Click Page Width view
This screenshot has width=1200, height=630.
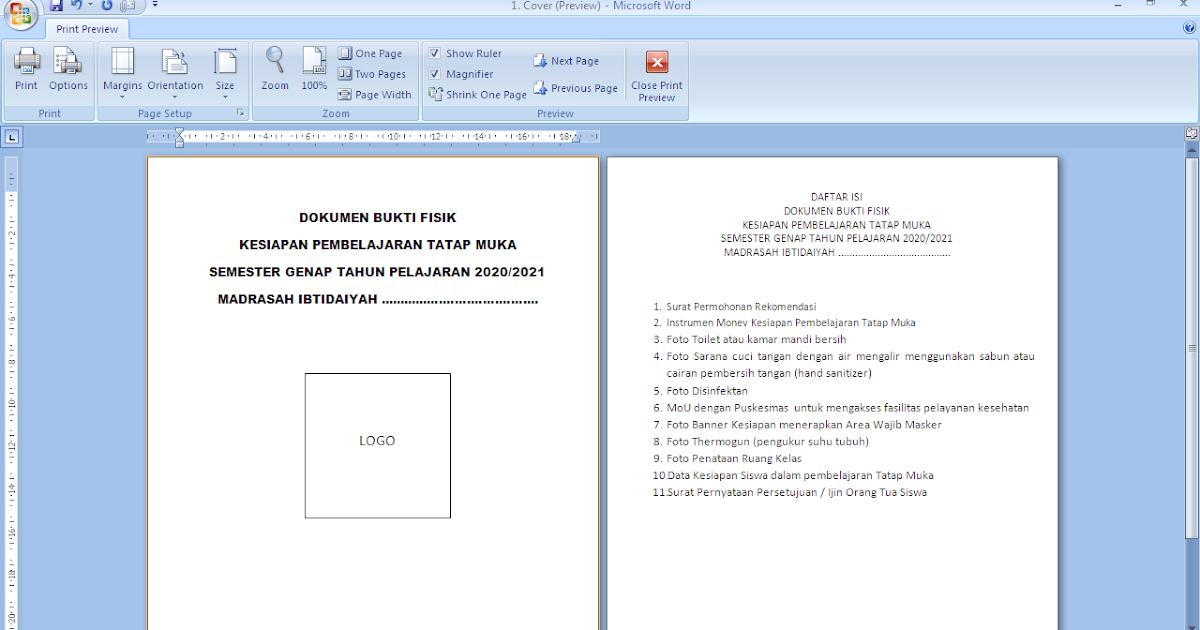[375, 94]
